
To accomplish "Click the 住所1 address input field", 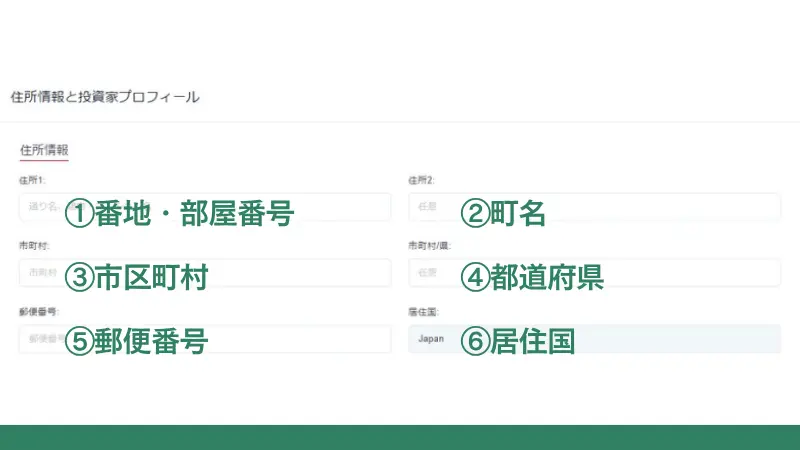I will tap(205, 207).
